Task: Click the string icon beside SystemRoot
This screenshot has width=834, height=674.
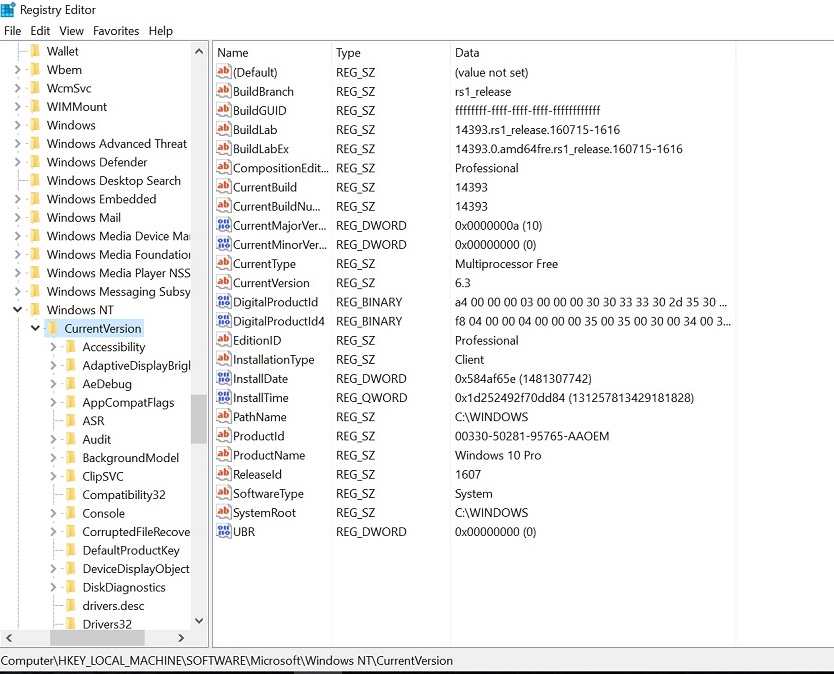Action: 223,512
